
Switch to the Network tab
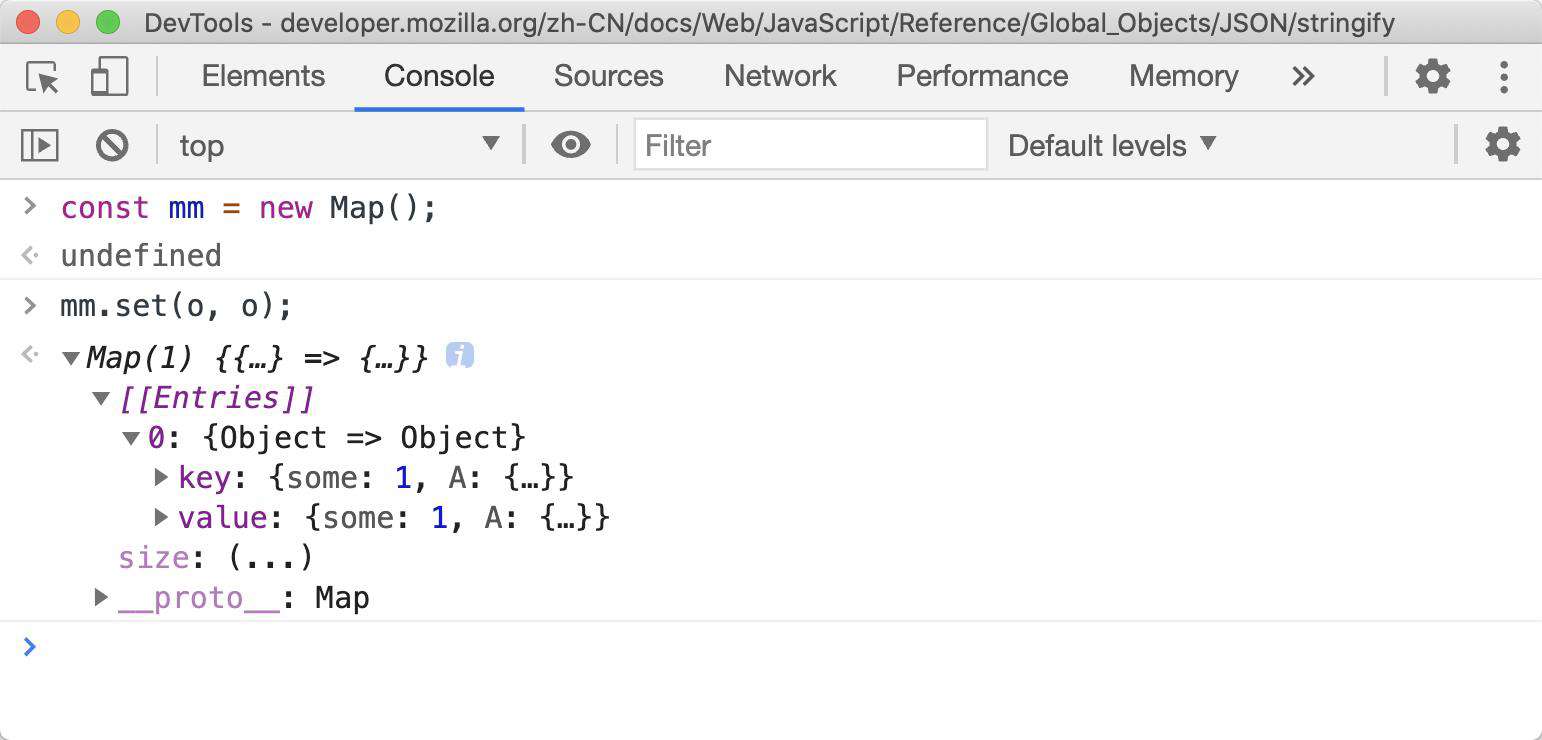click(x=780, y=76)
